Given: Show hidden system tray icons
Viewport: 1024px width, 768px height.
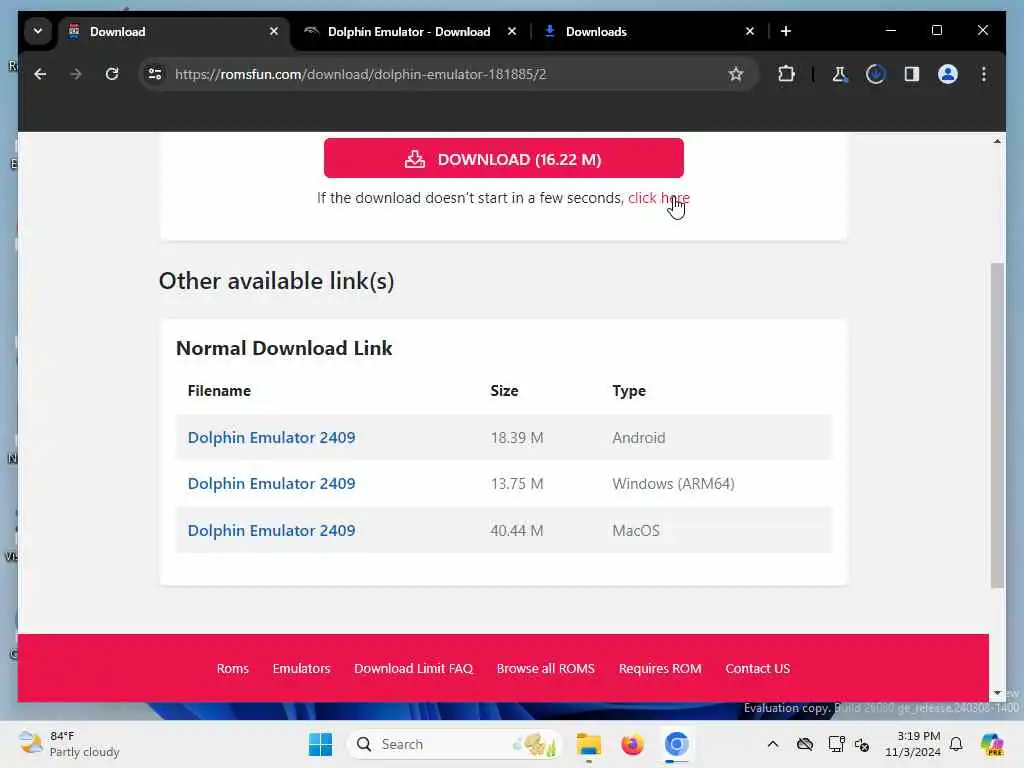Looking at the screenshot, I should coord(773,744).
